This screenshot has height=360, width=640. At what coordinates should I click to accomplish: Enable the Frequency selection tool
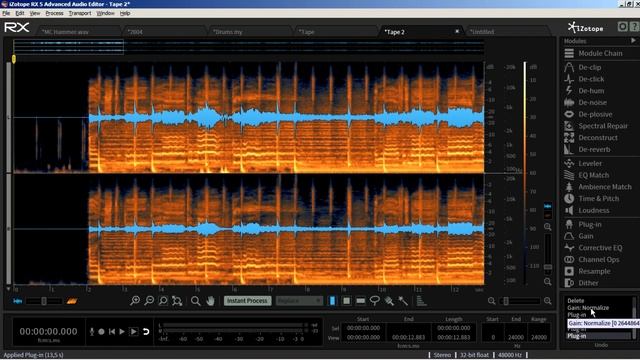[x=360, y=301]
